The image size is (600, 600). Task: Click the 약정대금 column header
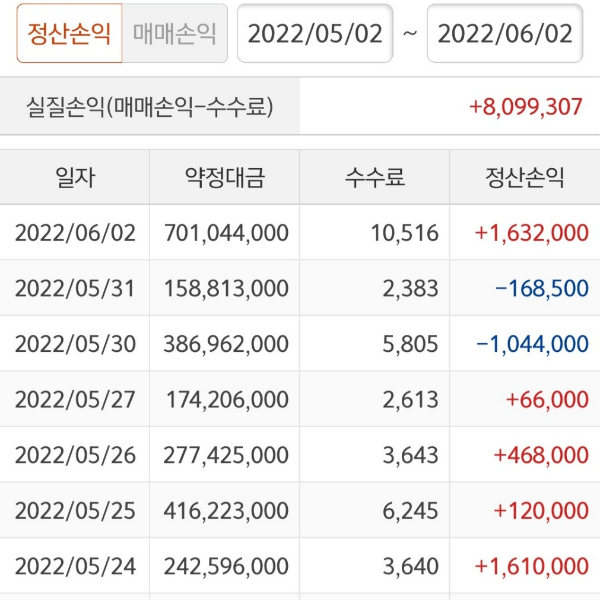[x=225, y=178]
